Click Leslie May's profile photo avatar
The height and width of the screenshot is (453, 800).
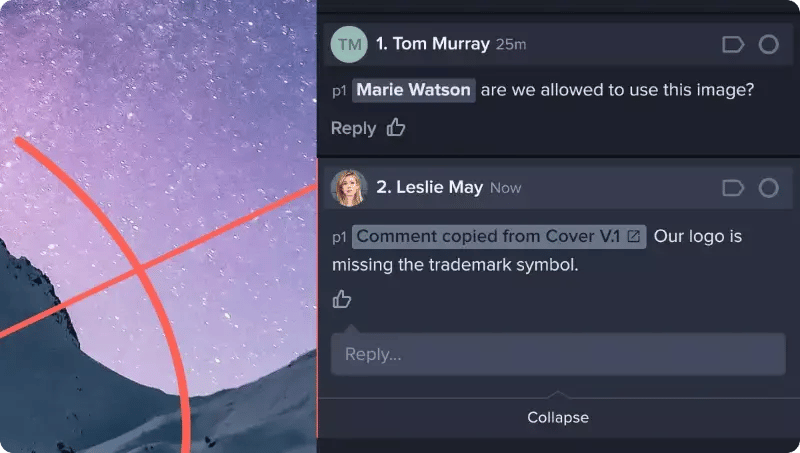point(349,188)
